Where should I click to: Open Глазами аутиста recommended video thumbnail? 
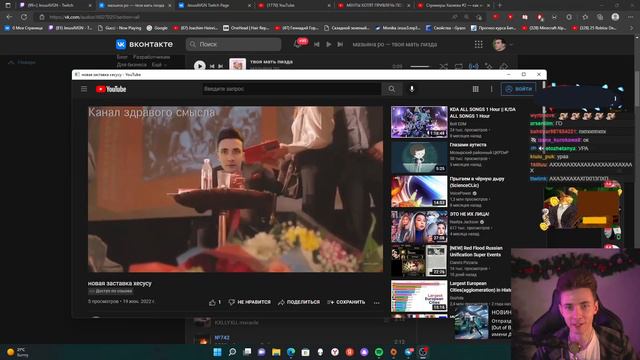click(x=419, y=157)
